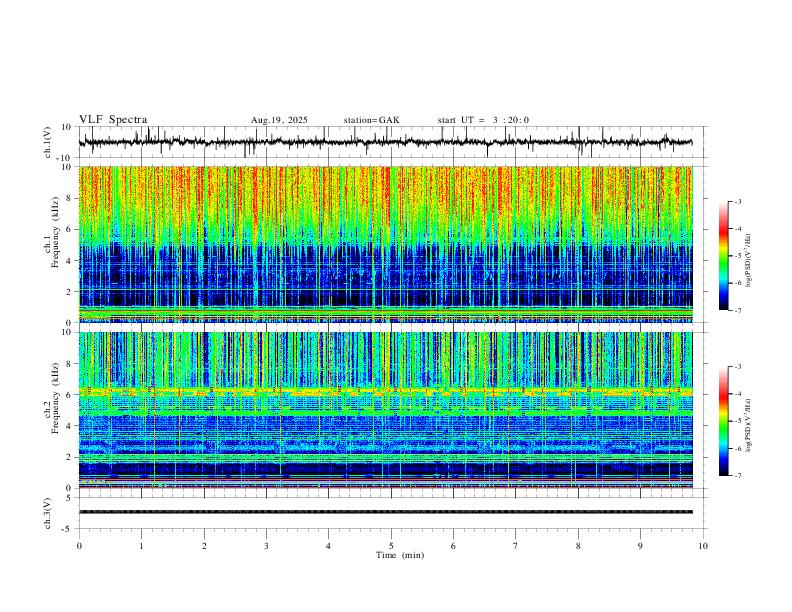792x612 pixels.
Task: Click the 'station=GAK' label
Action: tap(371, 120)
